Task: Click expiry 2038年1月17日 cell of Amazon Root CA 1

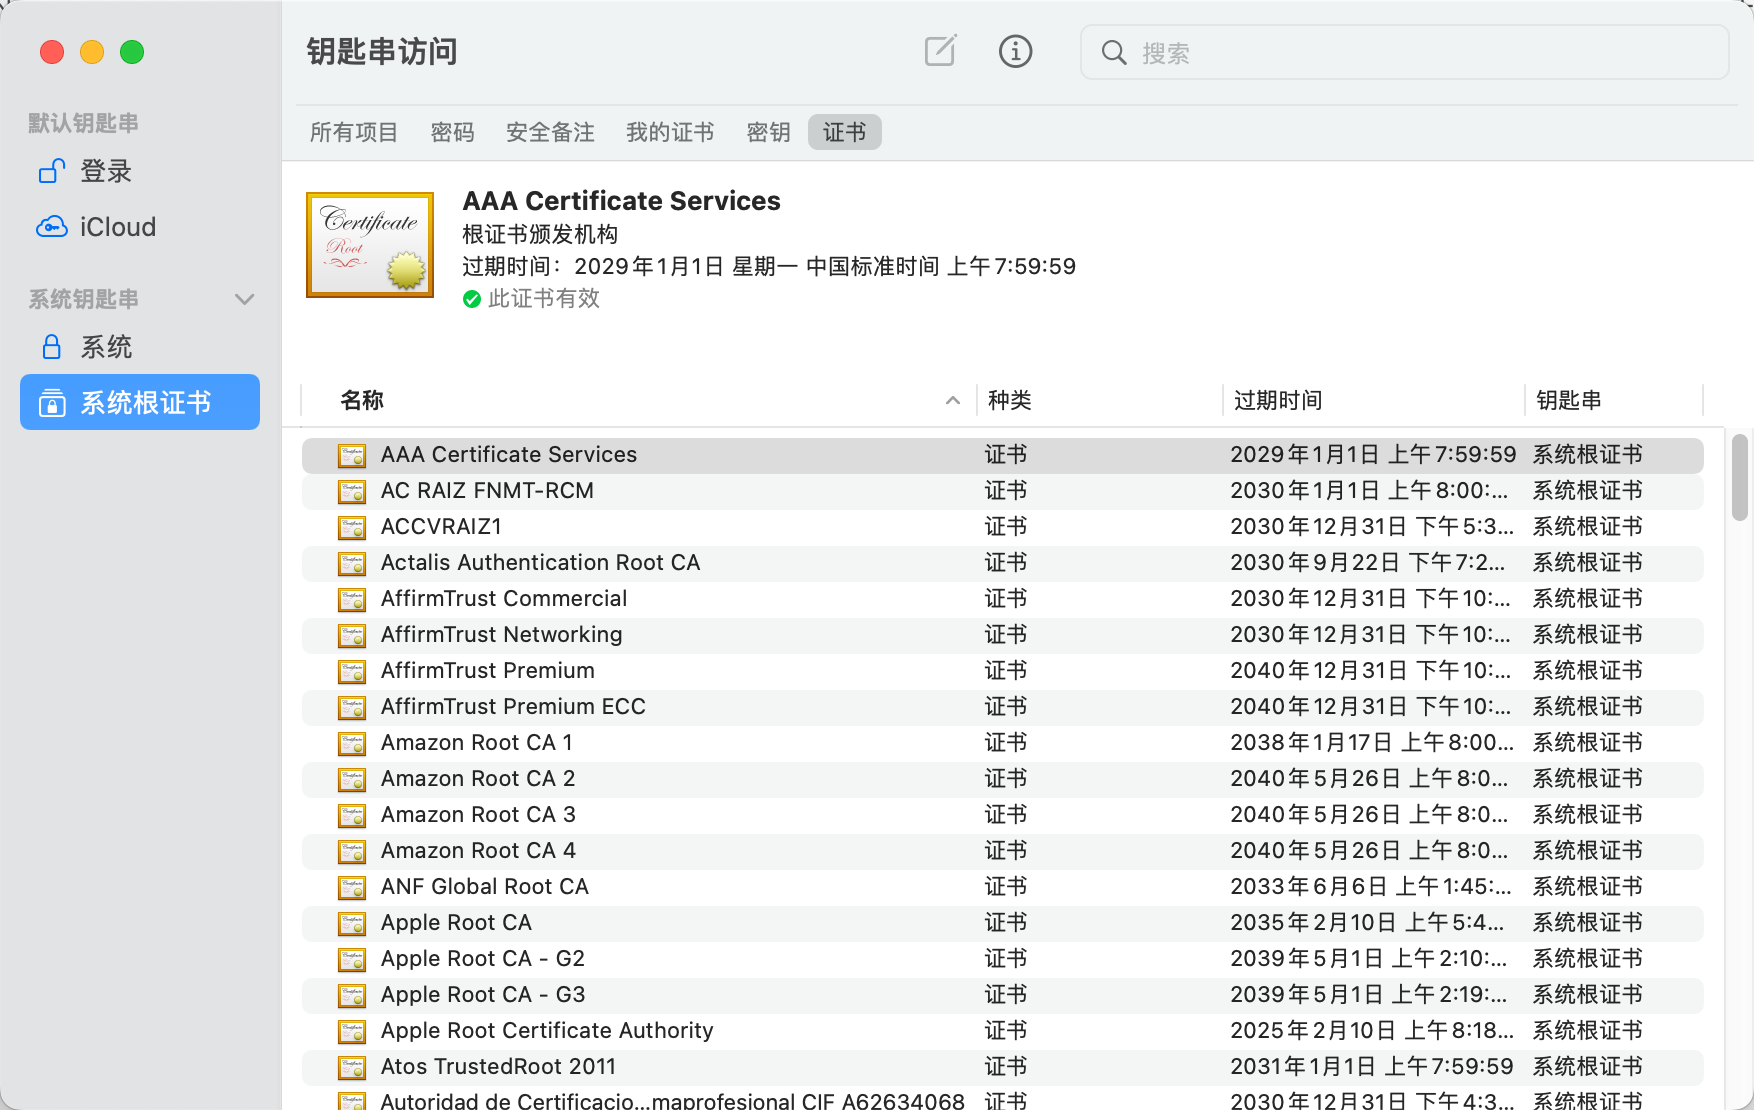Action: click(1372, 743)
